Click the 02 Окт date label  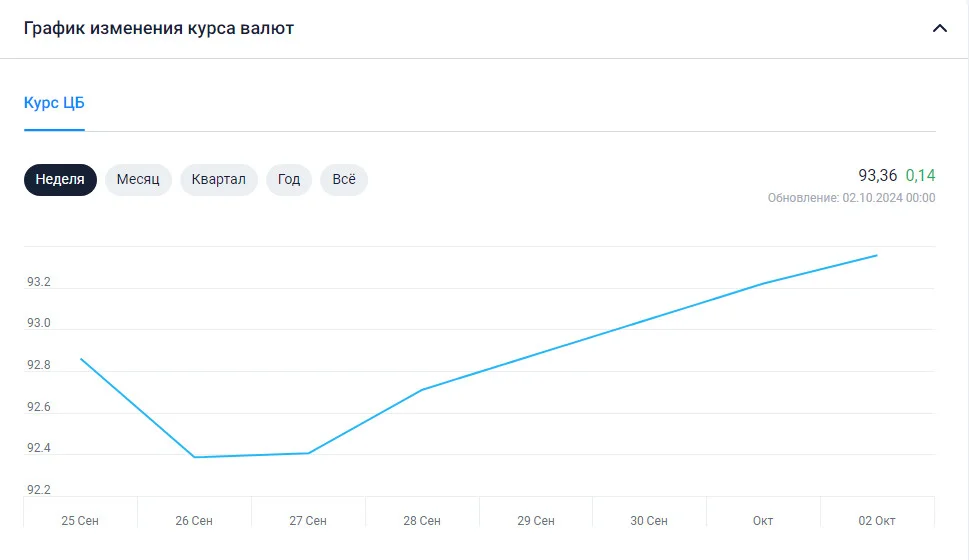coord(877,520)
